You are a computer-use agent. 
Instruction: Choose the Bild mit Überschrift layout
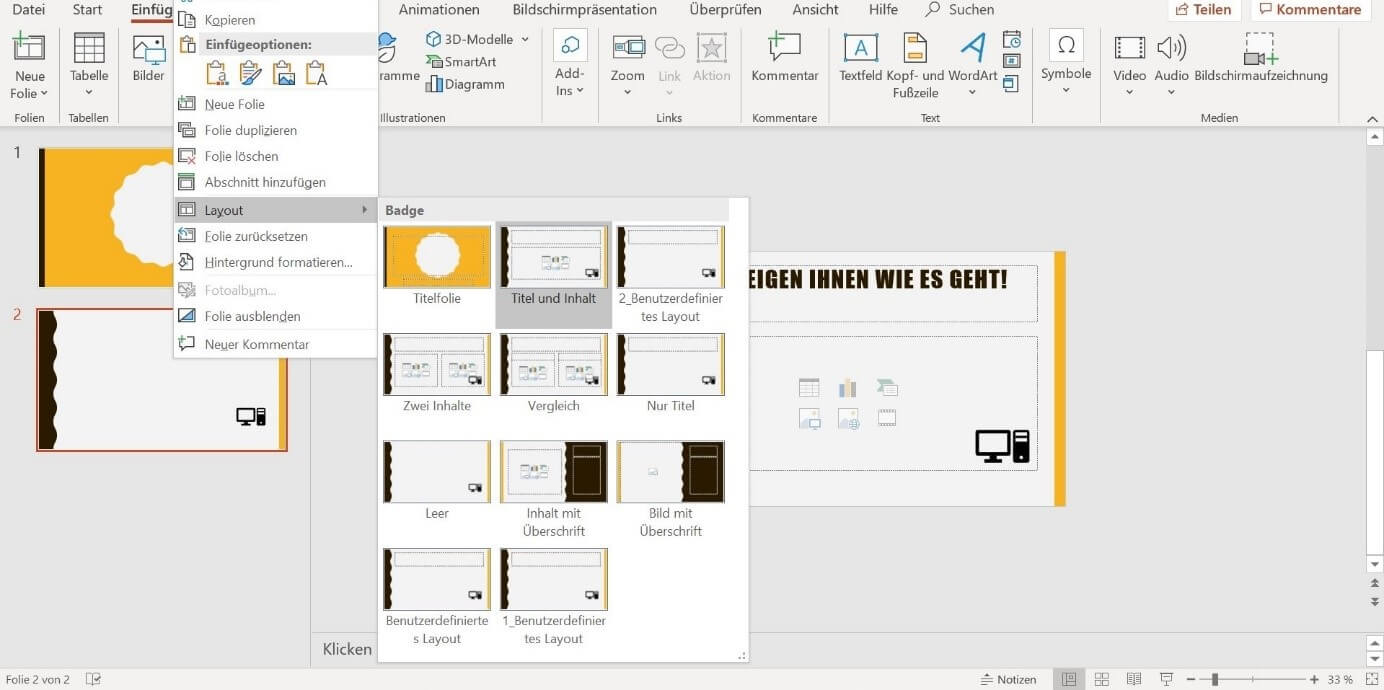click(x=670, y=489)
